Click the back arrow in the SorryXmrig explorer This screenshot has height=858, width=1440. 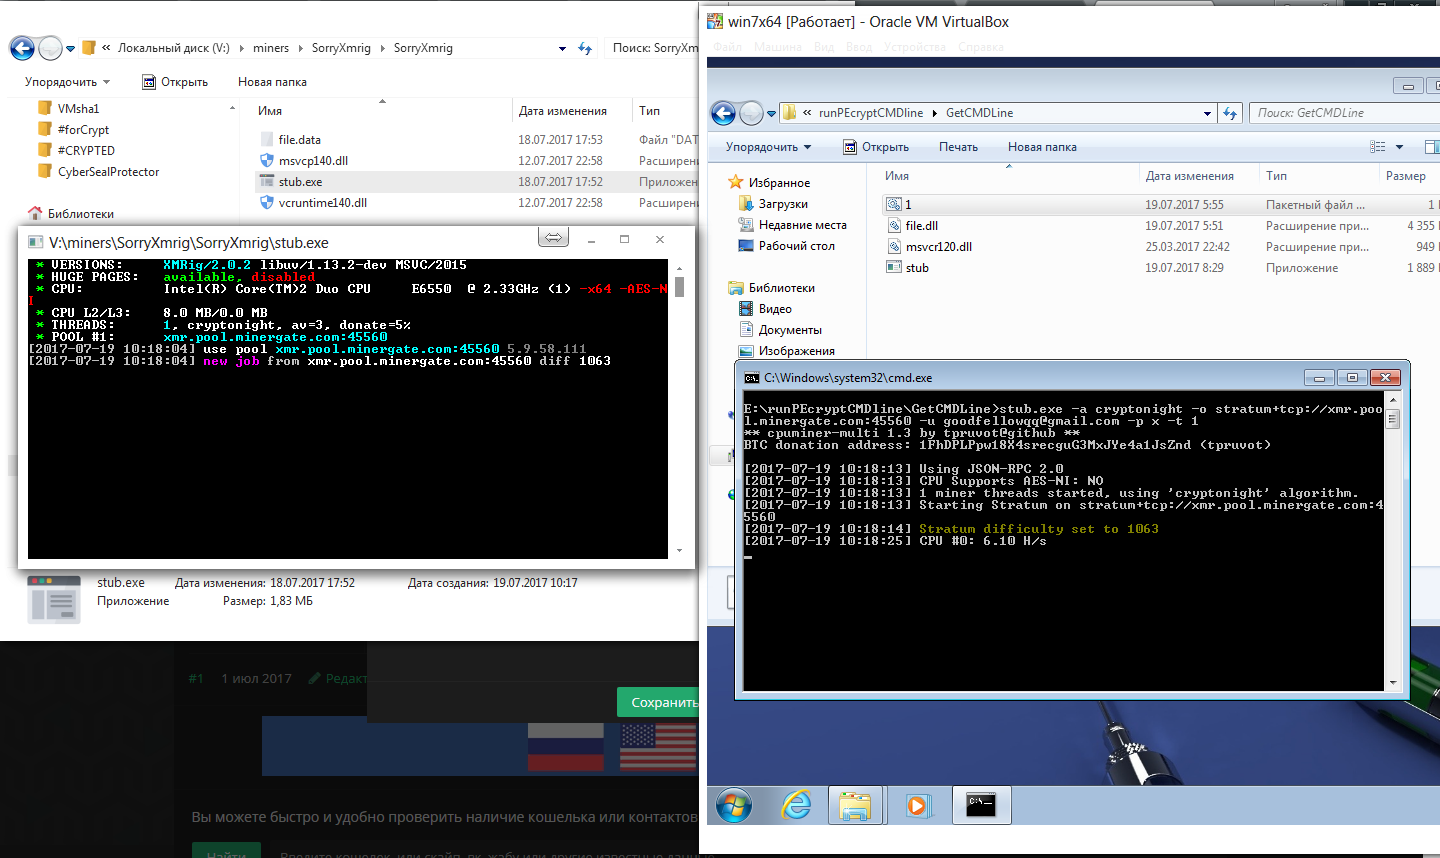click(22, 48)
